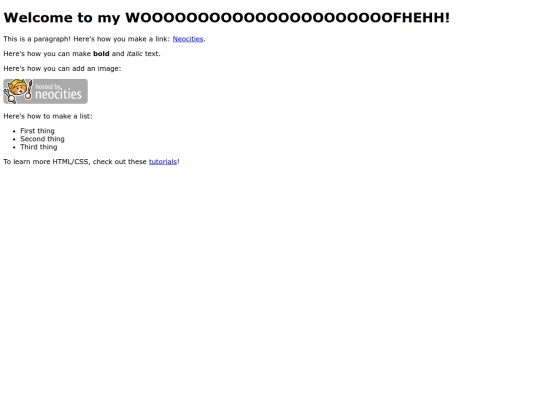Click the hosted by neocities badge image
The height and width of the screenshot is (405, 540).
click(x=45, y=91)
